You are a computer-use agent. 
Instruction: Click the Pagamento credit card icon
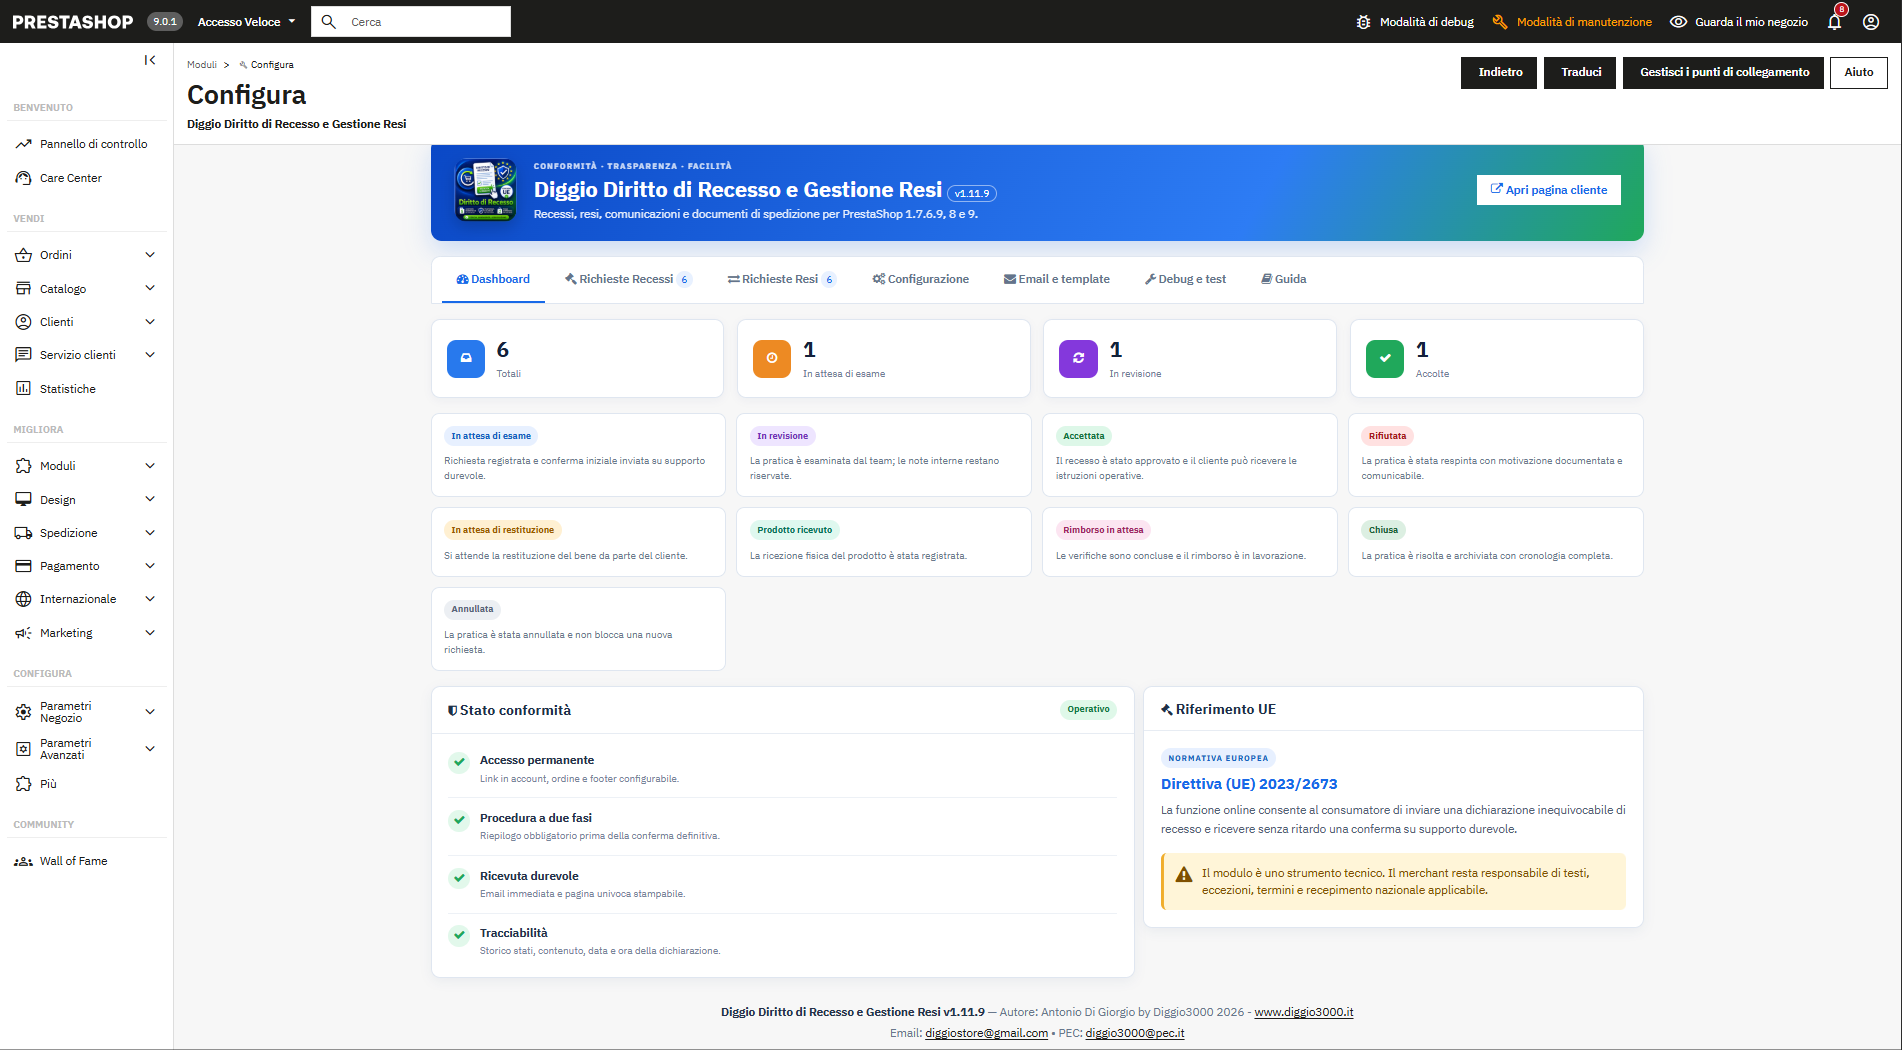tap(23, 566)
